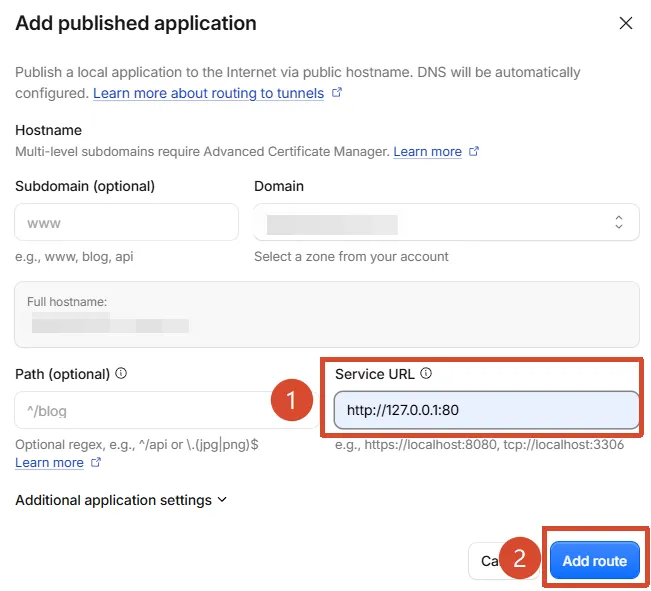
Task: Click the info icon next to Service URL
Action: (x=426, y=373)
